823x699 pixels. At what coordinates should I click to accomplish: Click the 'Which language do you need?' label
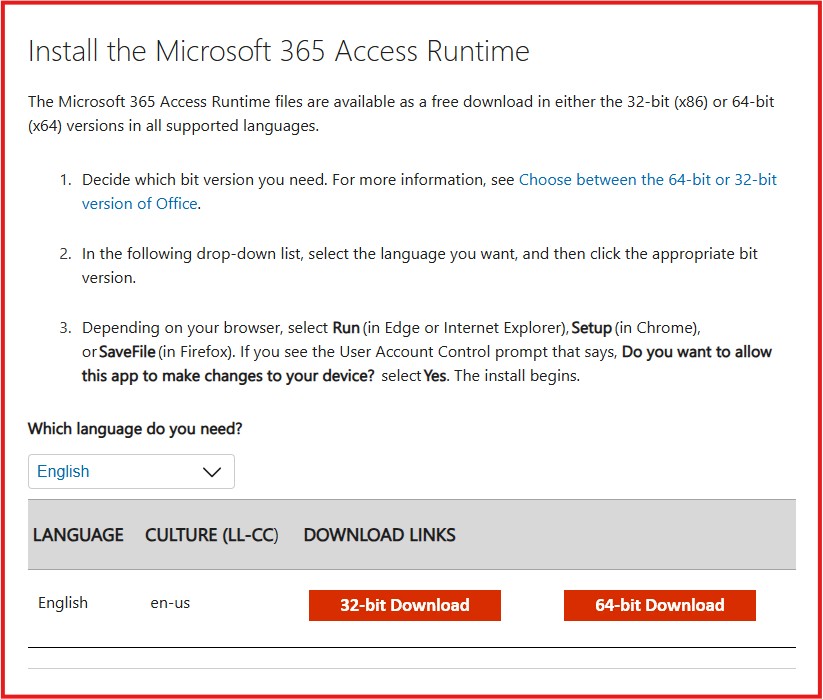135,429
